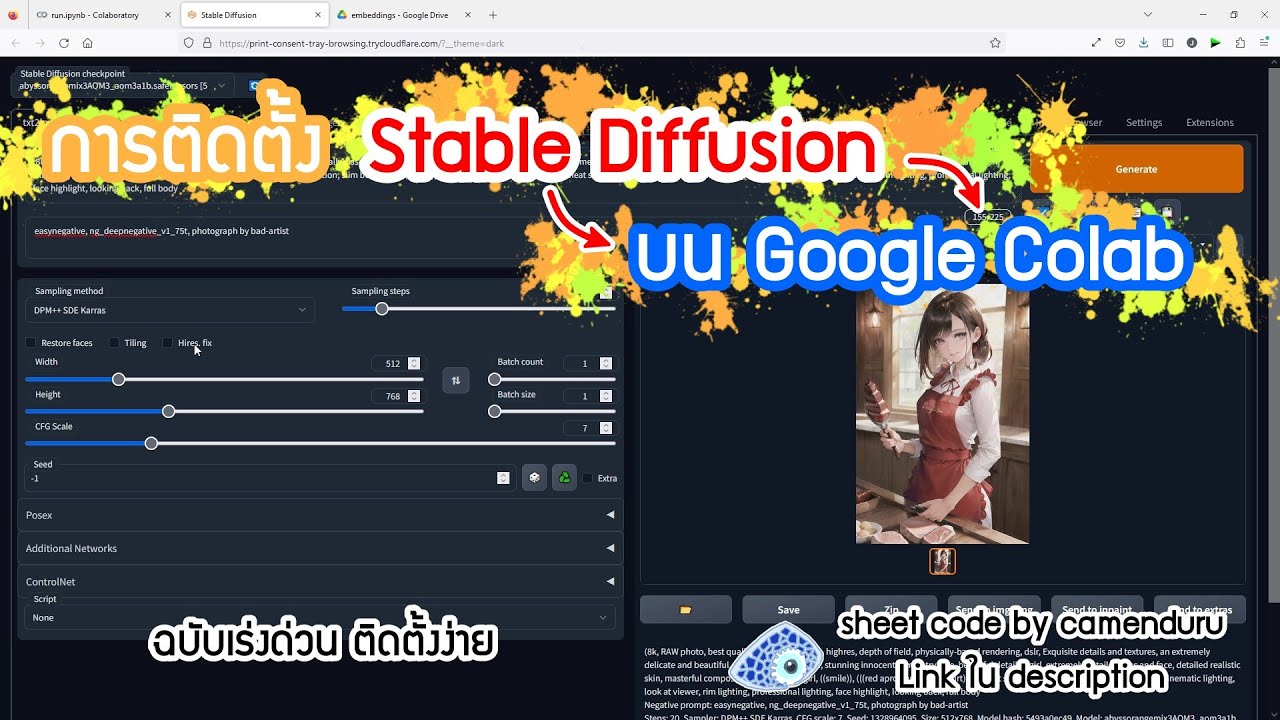Enable the Restore faces checkbox
This screenshot has height=720, width=1280.
[x=31, y=343]
